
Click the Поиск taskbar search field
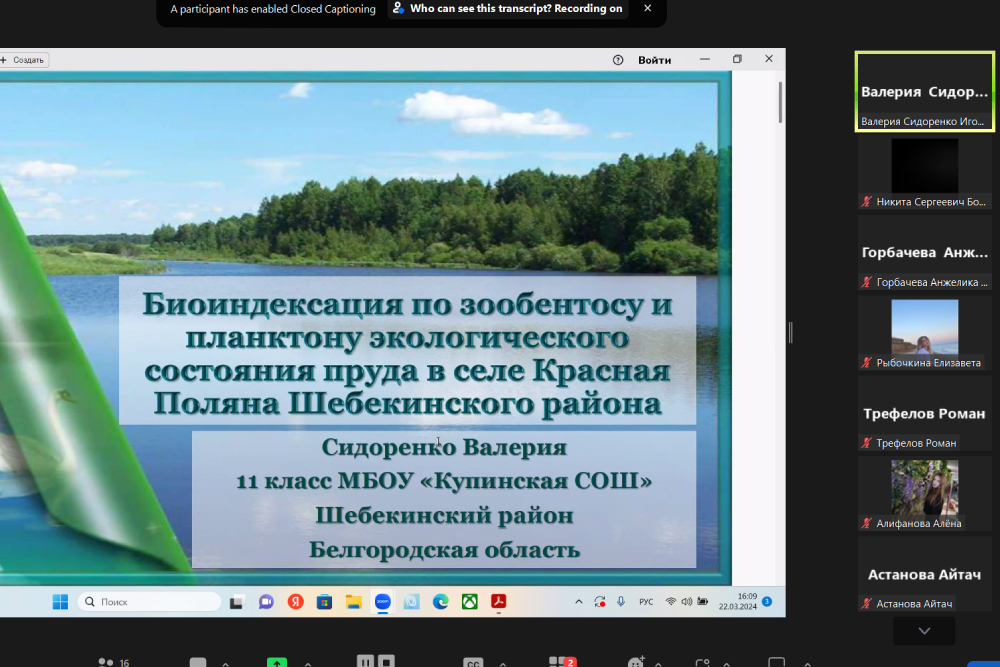point(150,602)
